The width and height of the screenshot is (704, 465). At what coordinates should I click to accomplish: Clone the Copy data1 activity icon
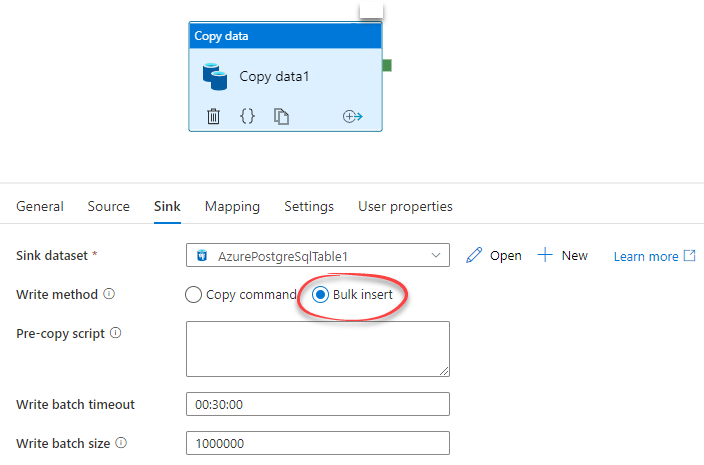pyautogui.click(x=282, y=116)
